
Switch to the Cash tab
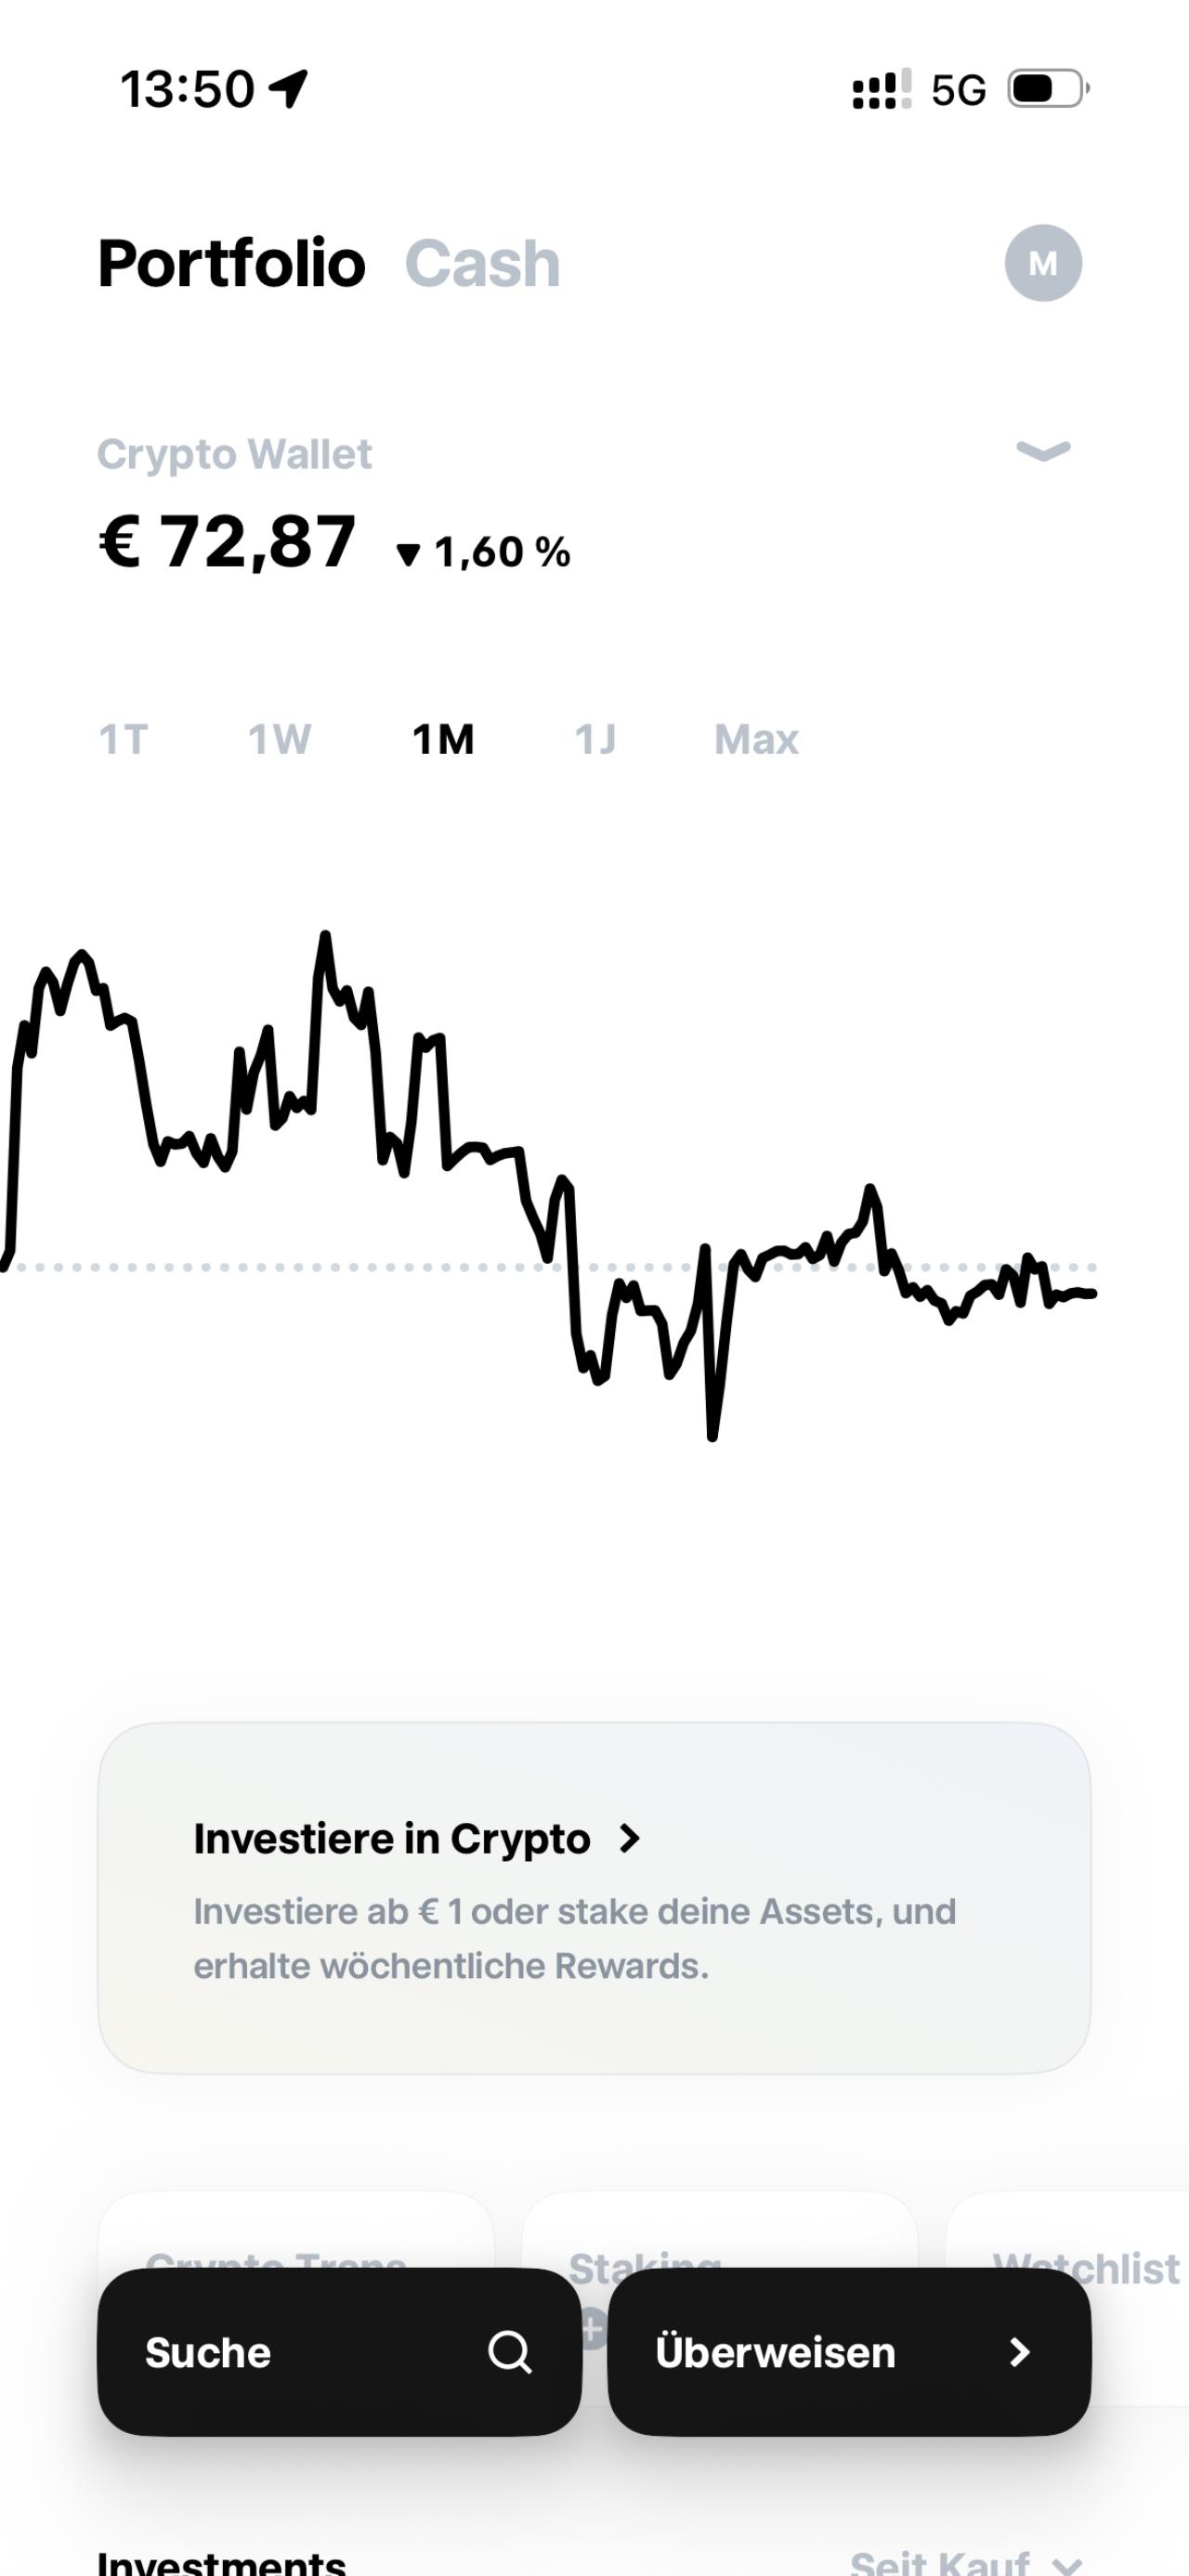(x=482, y=264)
